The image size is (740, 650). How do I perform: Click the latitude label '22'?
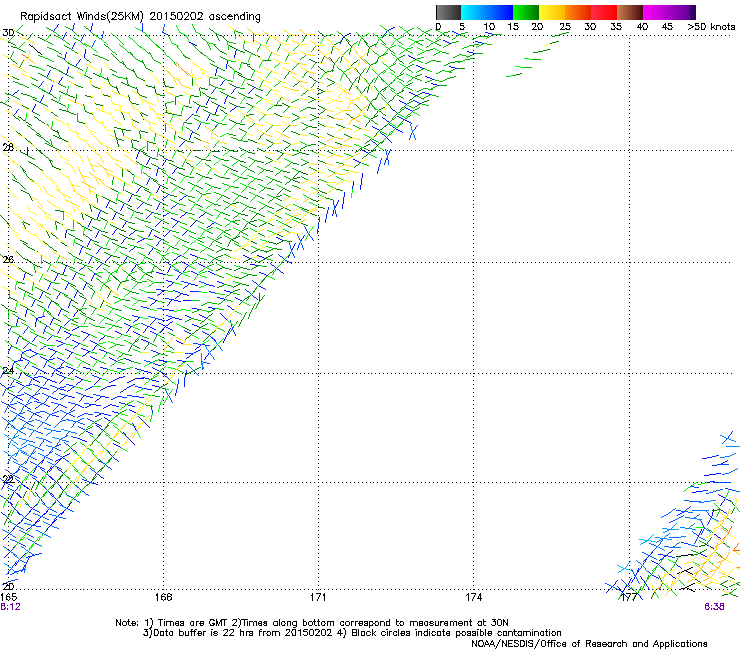[x=8, y=480]
